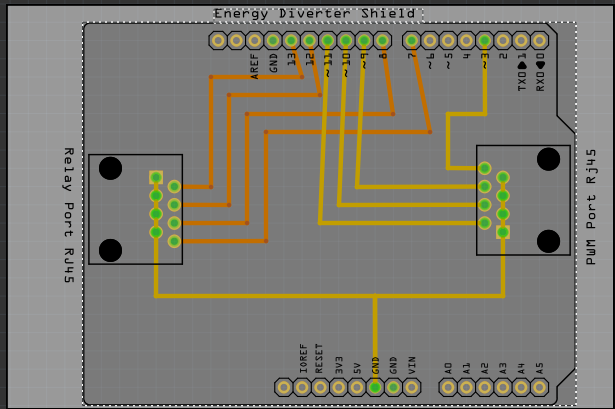The image size is (615, 409).
Task: Click lower mounting hole of PWM RJ45 jack
Action: coord(548,241)
